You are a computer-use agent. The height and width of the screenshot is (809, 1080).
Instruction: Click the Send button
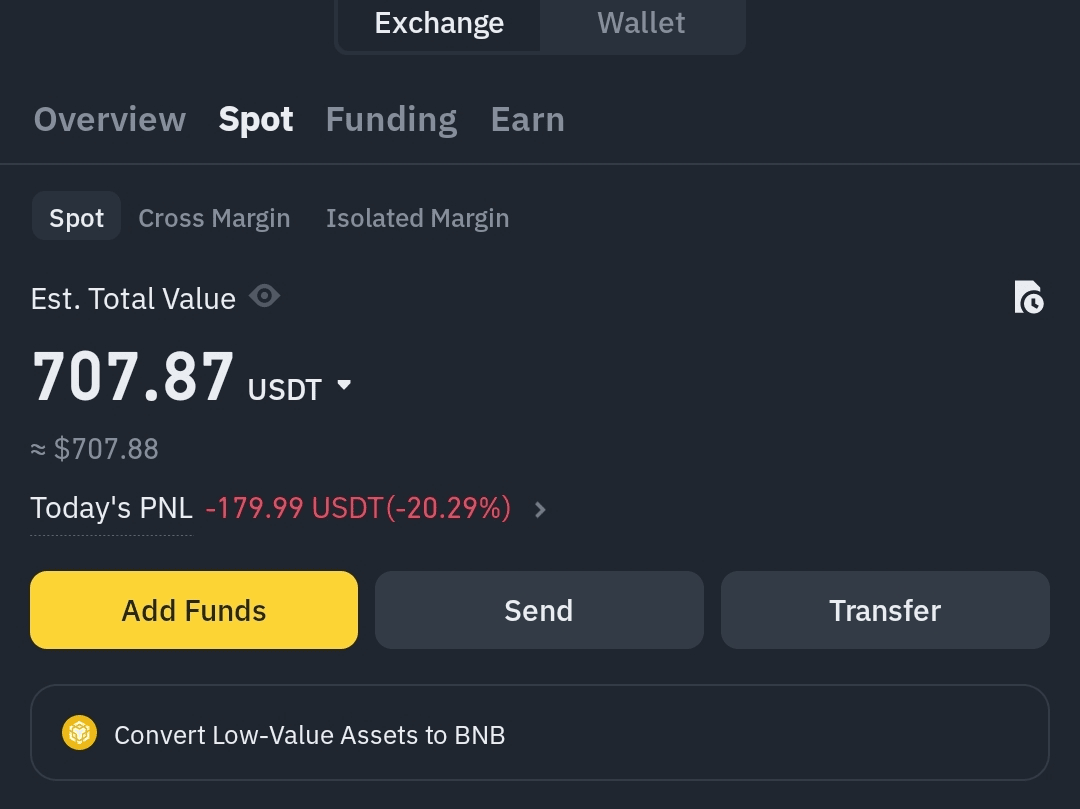539,610
